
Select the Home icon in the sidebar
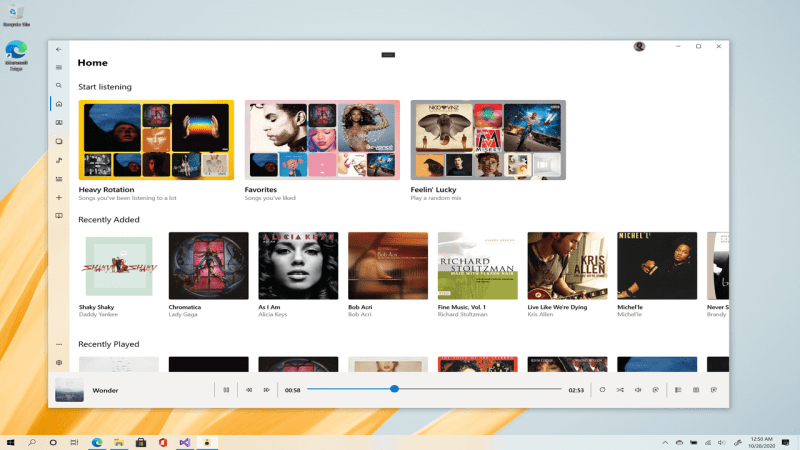click(59, 104)
